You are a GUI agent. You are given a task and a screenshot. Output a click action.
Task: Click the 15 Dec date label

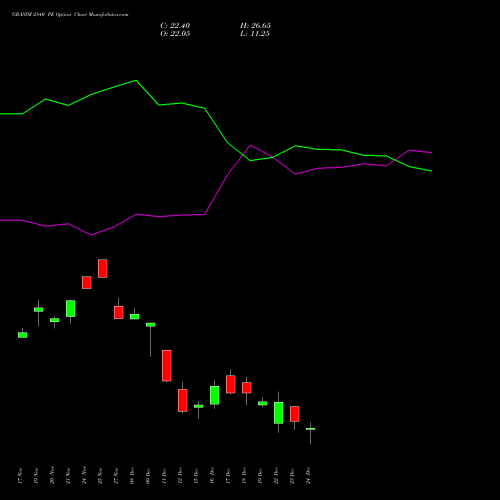point(196,476)
